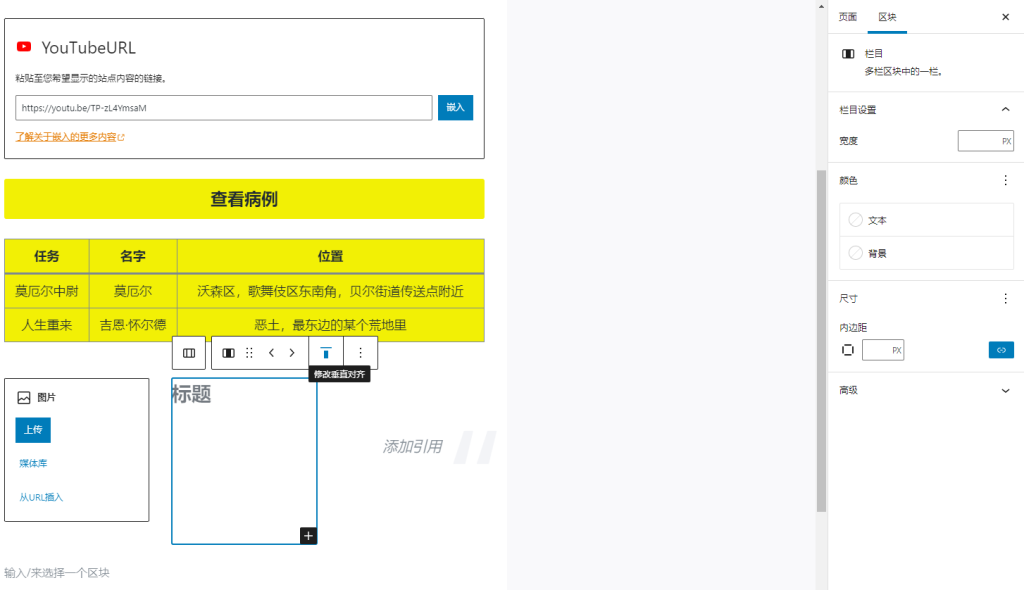
Task: Focus the YouTube URL input field
Action: tap(223, 108)
